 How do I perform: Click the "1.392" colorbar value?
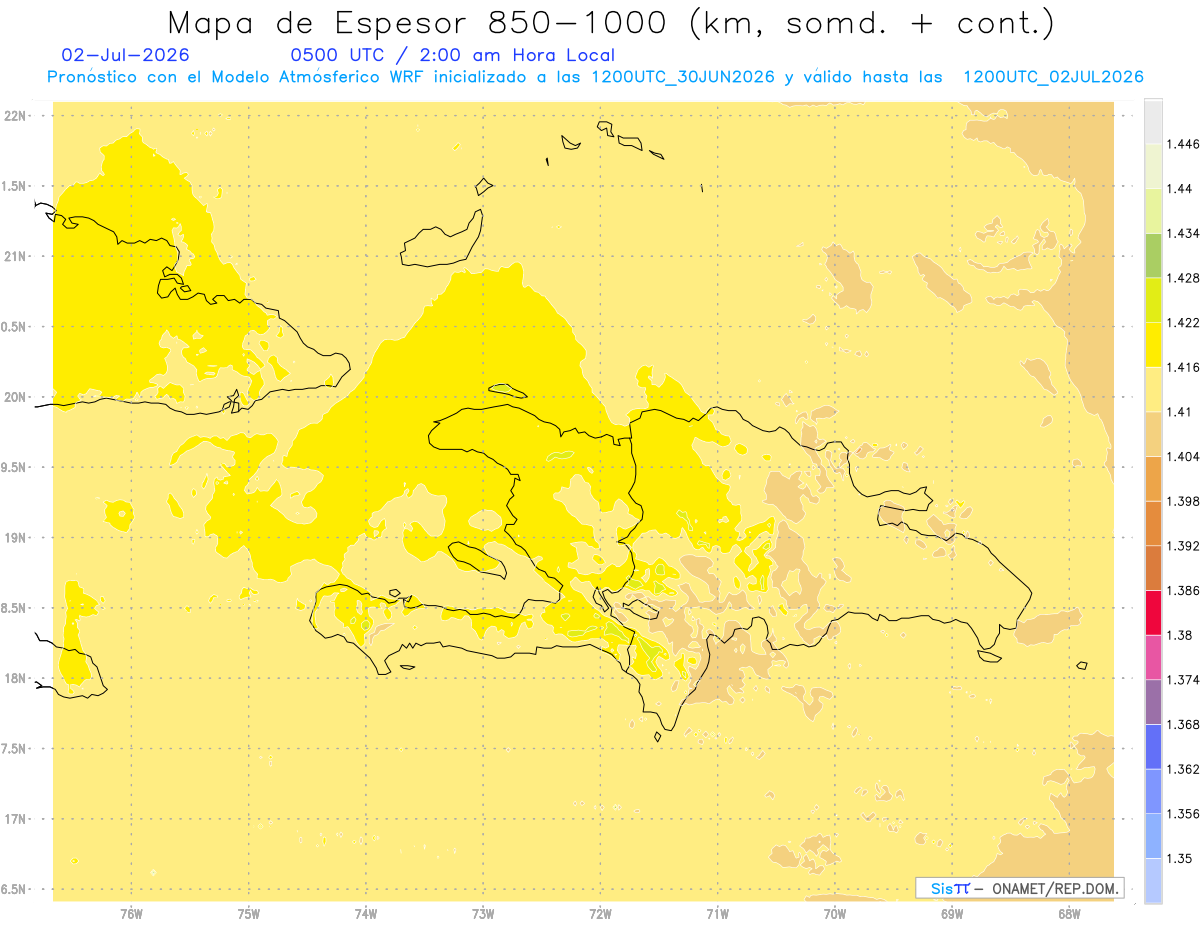point(1183,546)
